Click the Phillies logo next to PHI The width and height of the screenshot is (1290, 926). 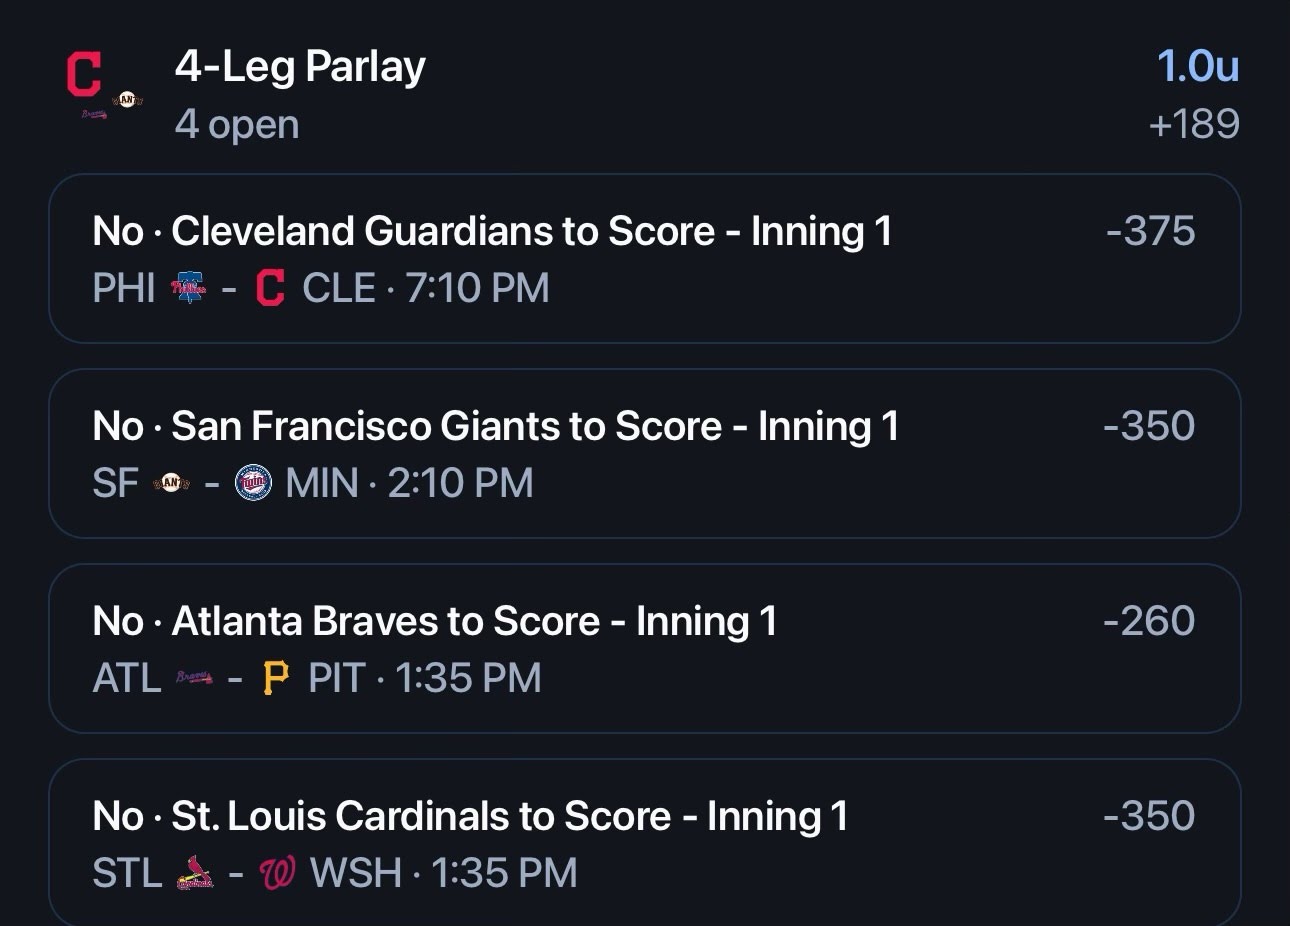click(x=189, y=288)
